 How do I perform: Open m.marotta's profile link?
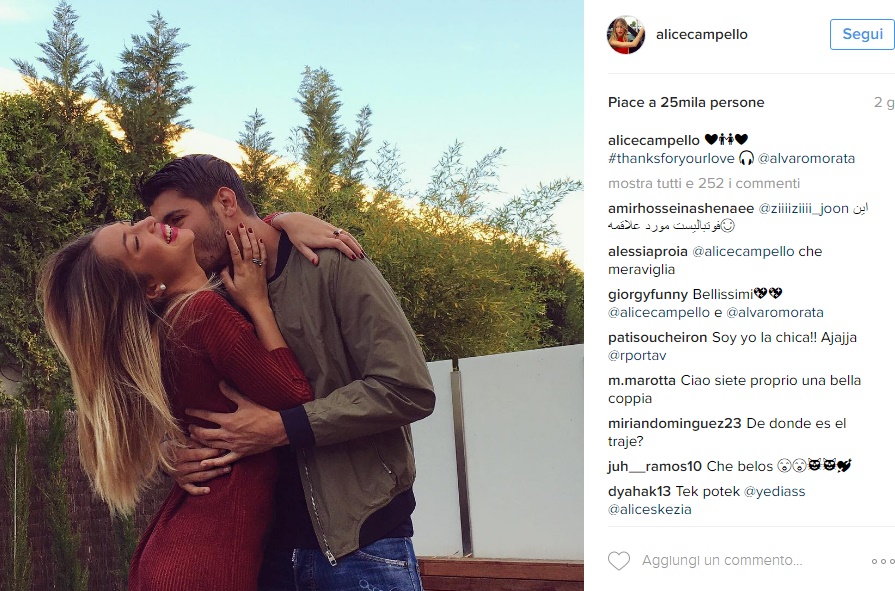(x=642, y=380)
